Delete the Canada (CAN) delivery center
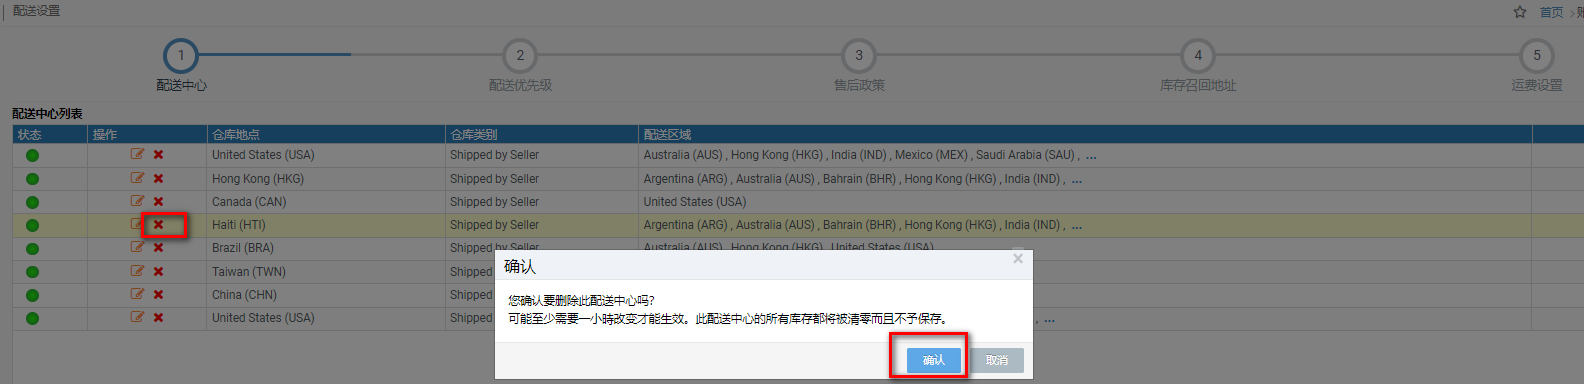The width and height of the screenshot is (1584, 384). coord(158,201)
